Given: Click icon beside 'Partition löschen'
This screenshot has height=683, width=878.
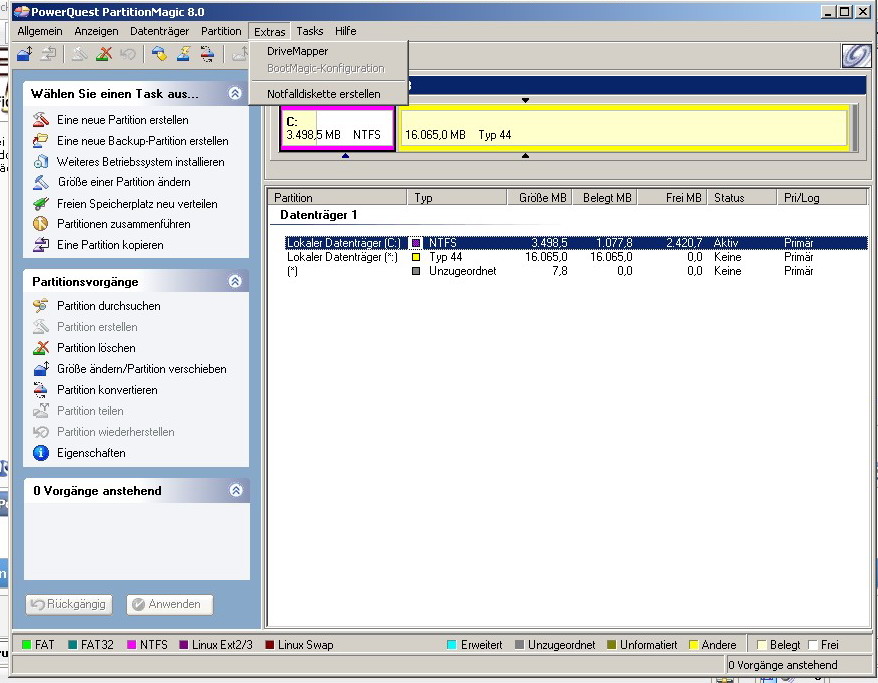Looking at the screenshot, I should point(41,348).
